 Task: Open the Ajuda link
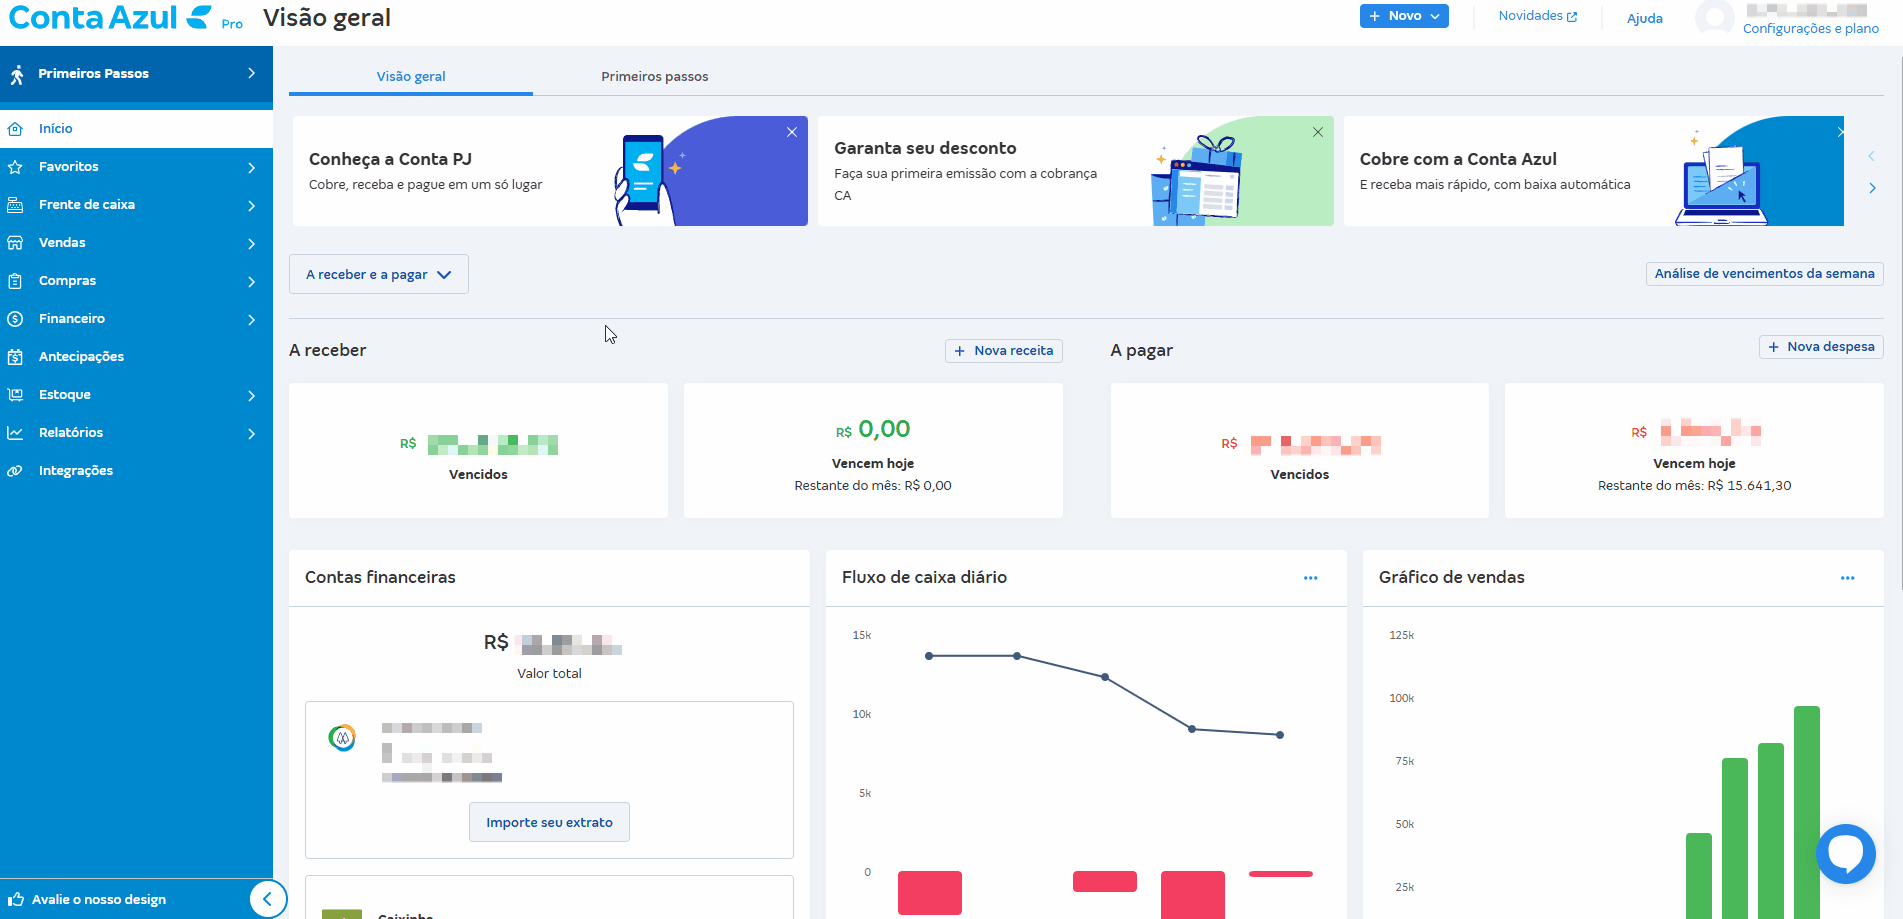click(x=1645, y=18)
